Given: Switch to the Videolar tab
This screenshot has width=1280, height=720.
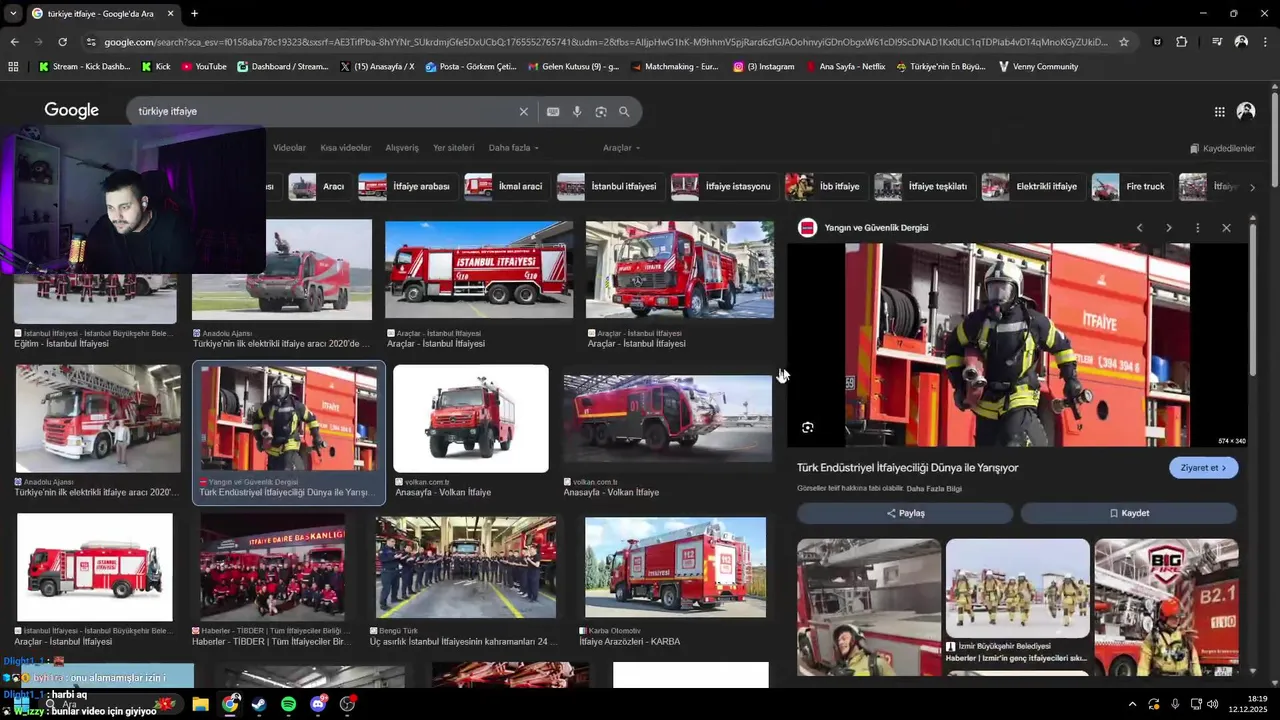Looking at the screenshot, I should pos(289,148).
